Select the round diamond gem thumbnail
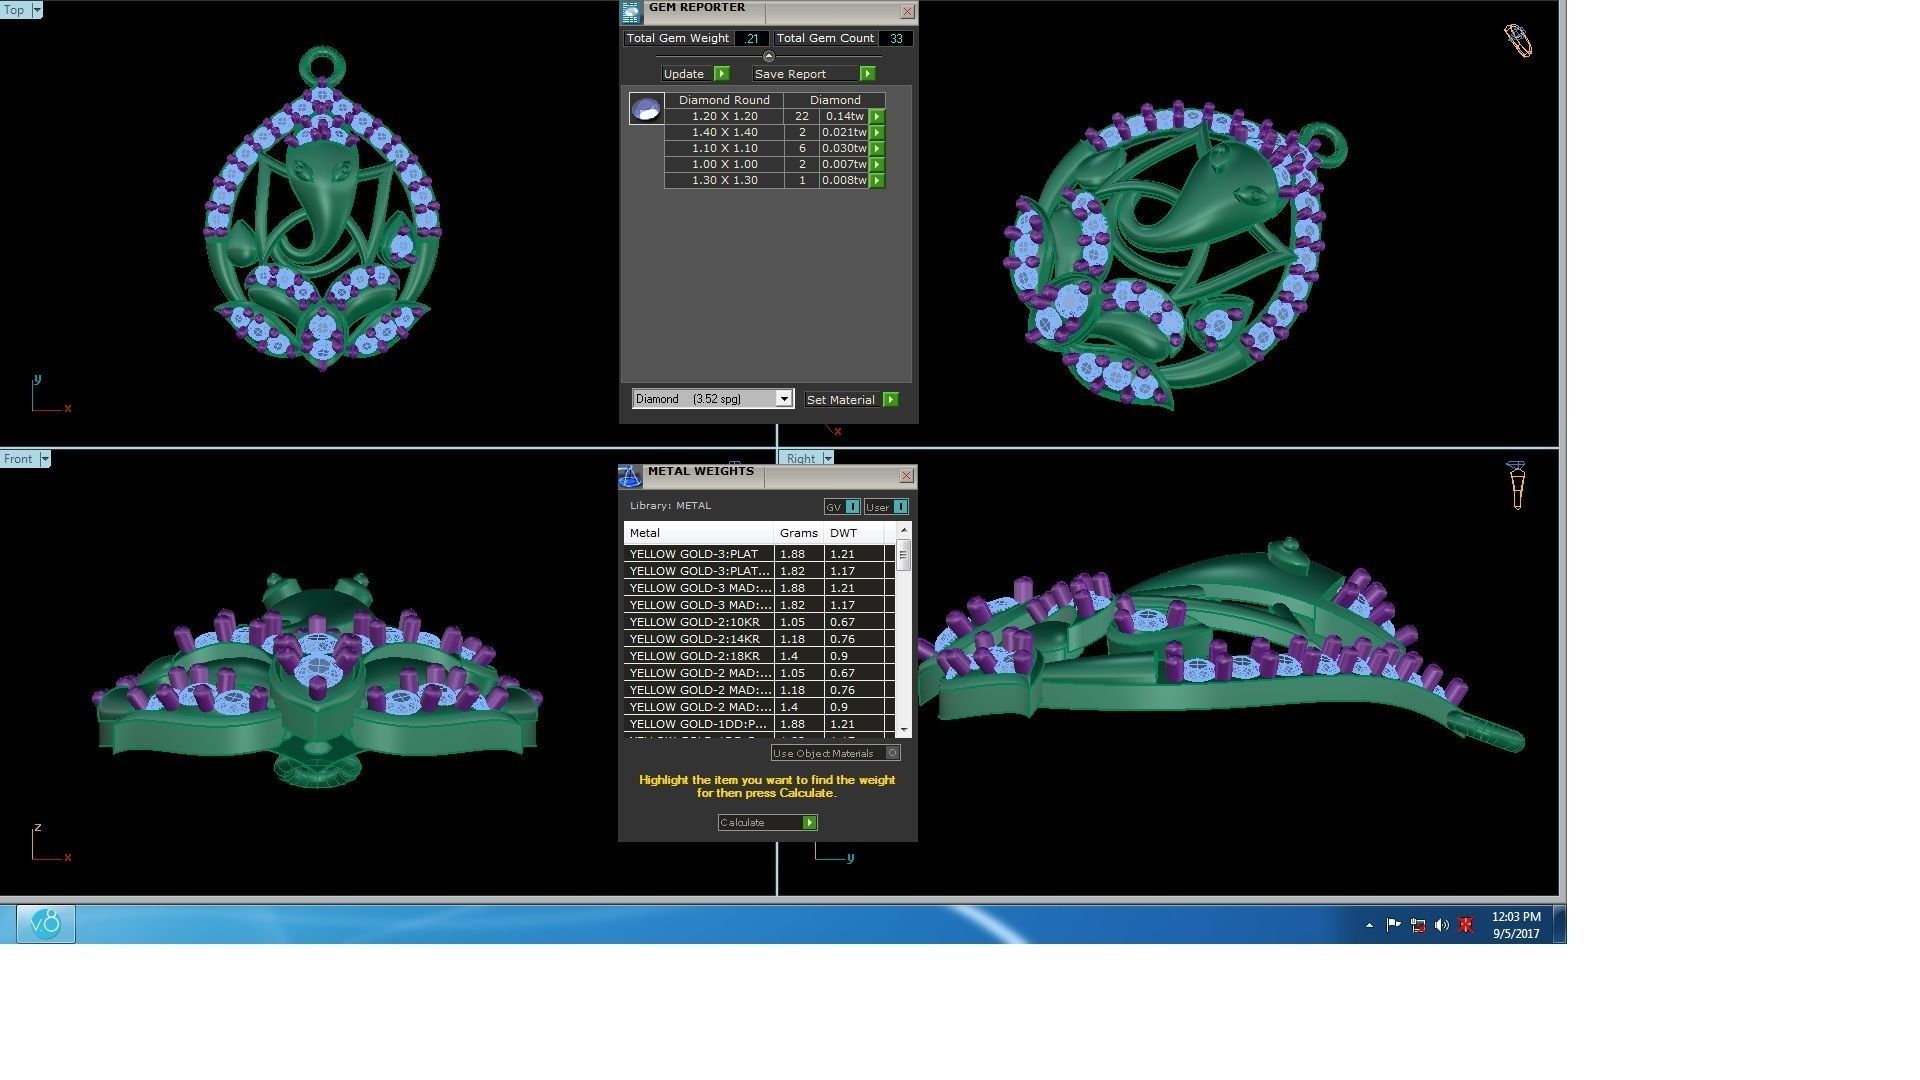Screen dimensions: 1920x1080 point(646,108)
